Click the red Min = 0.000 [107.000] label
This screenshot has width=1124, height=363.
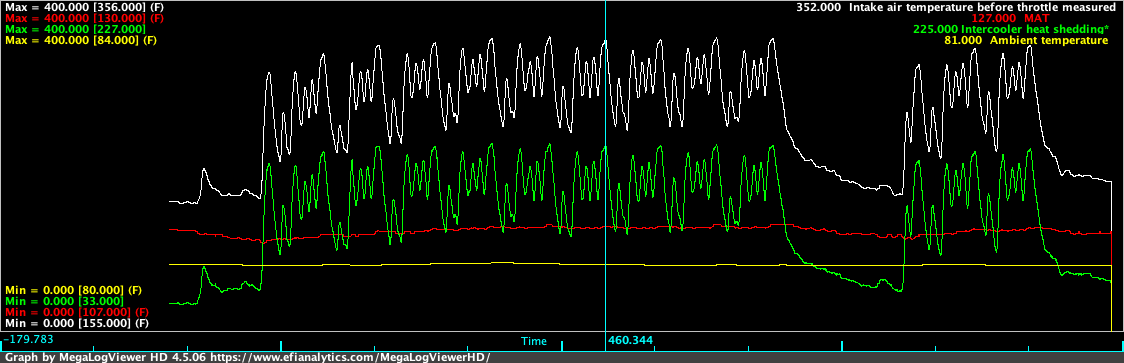[x=77, y=312]
